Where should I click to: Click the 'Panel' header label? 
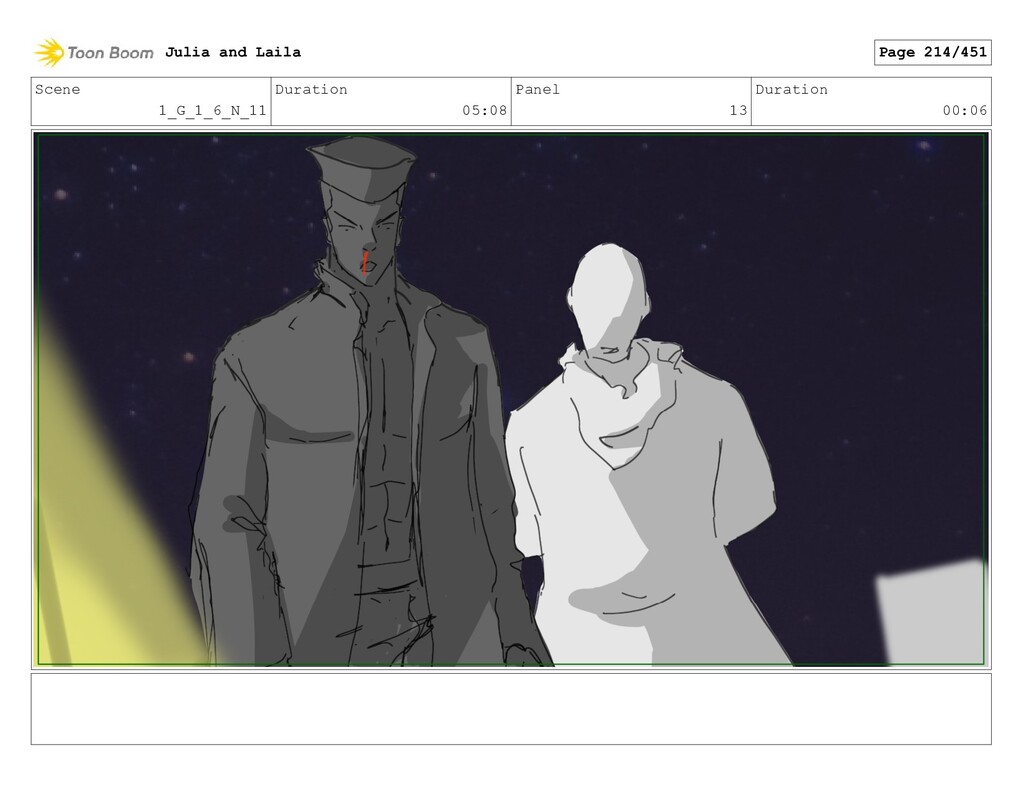(537, 89)
